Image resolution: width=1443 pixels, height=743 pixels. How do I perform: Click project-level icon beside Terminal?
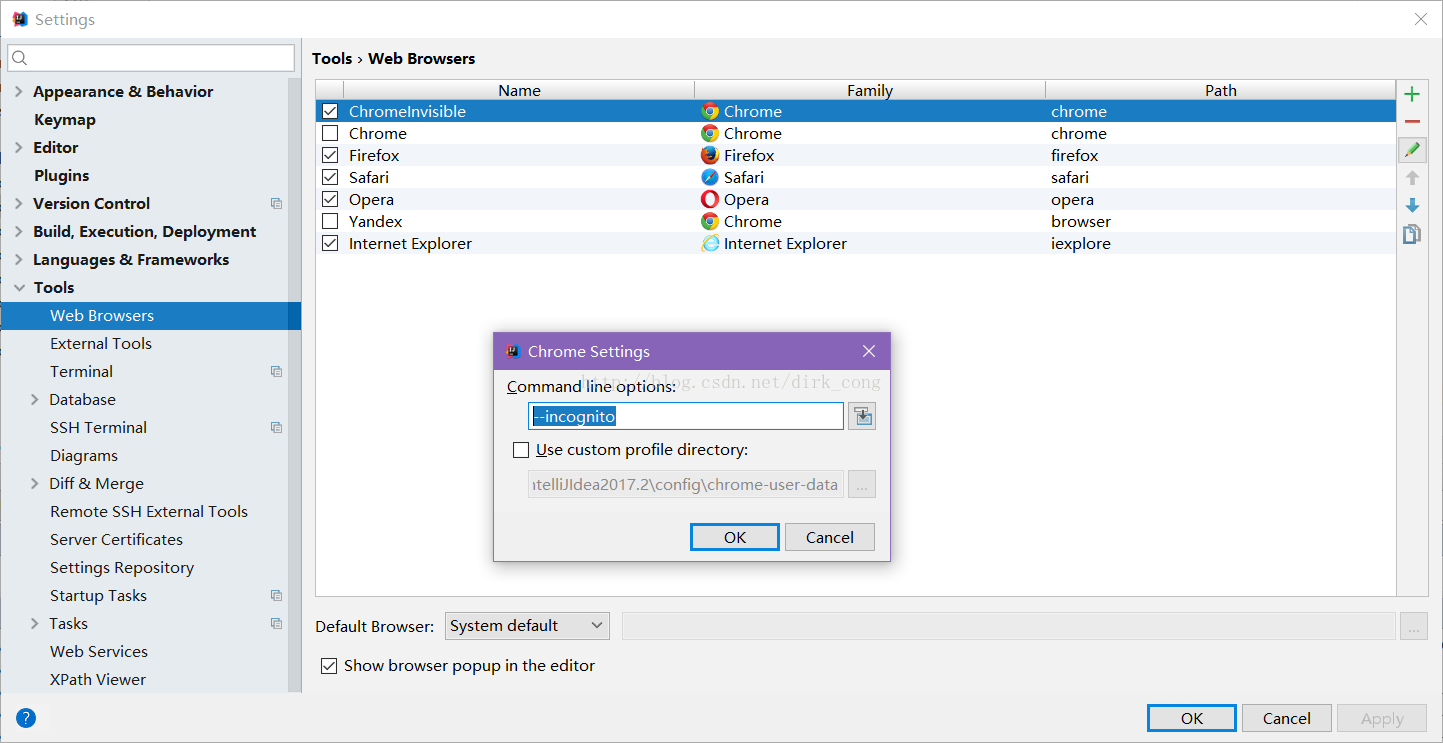277,371
